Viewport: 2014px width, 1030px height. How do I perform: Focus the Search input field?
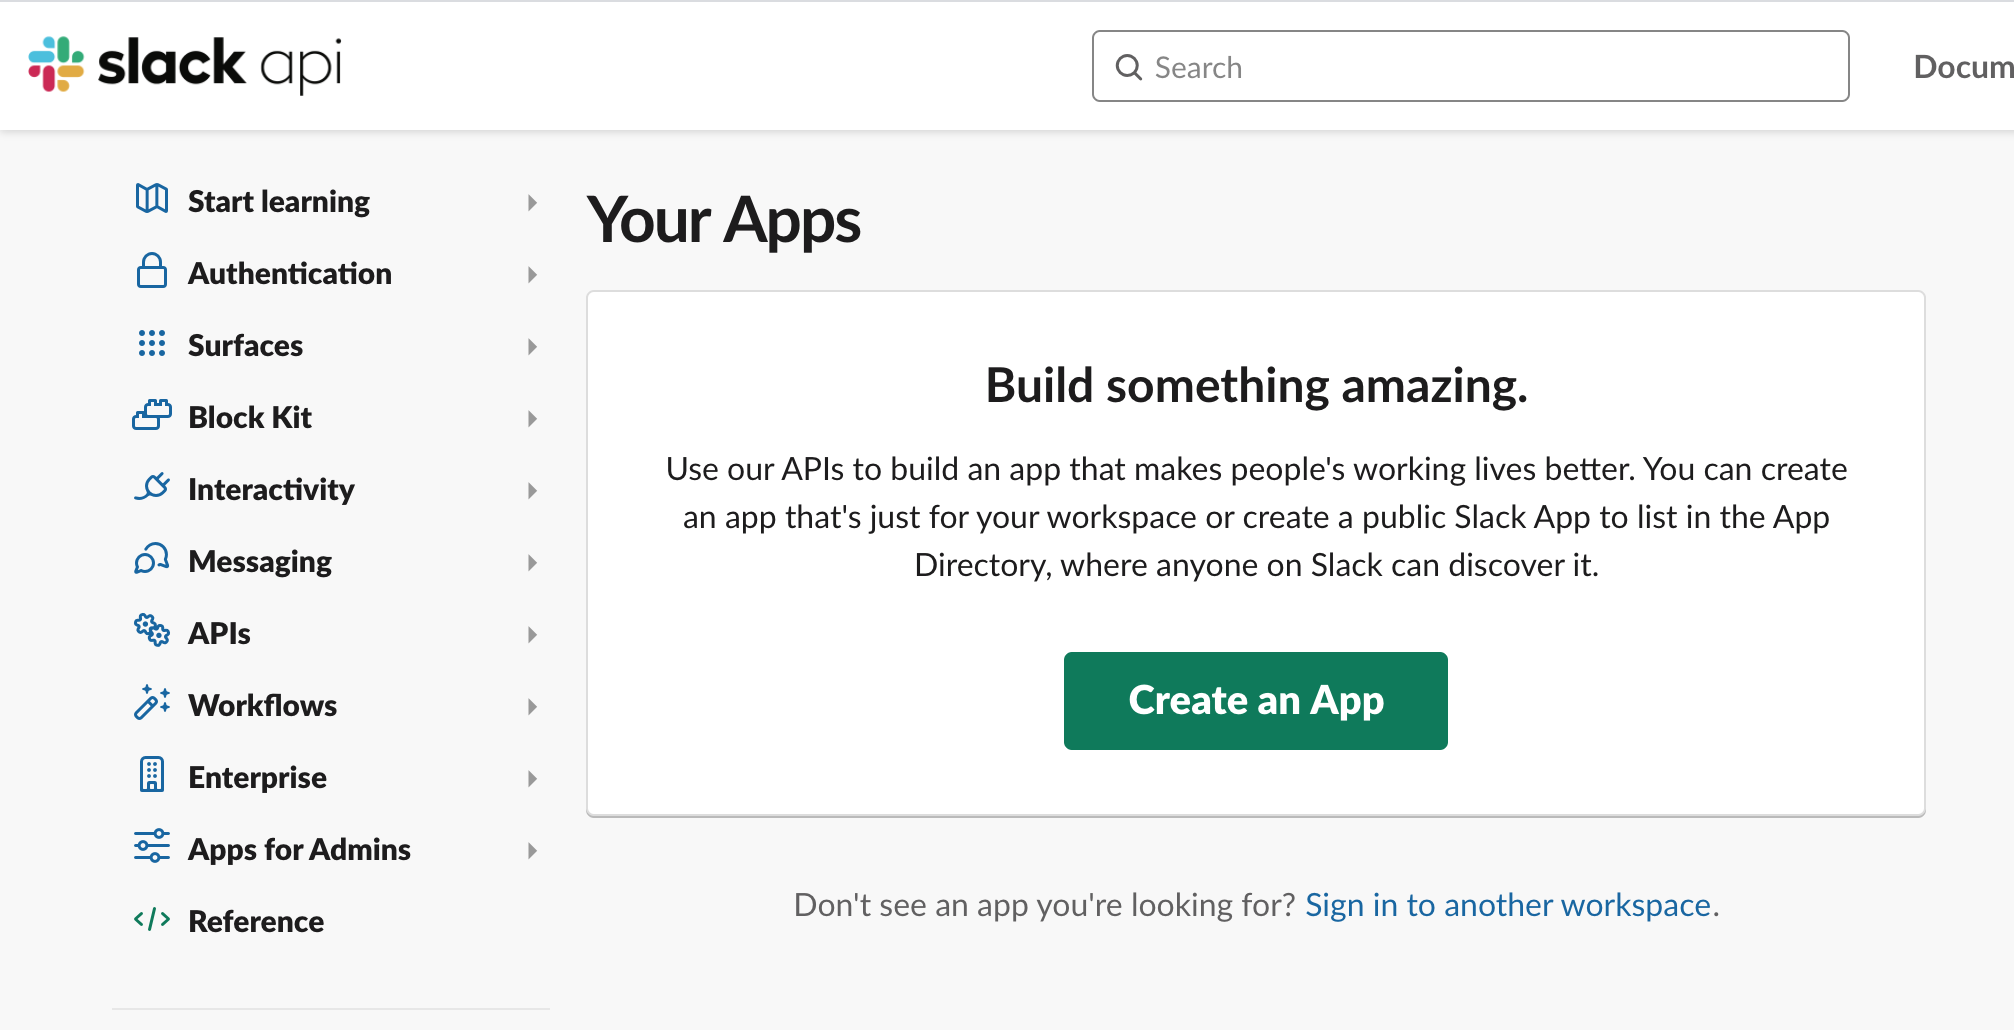(x=1470, y=66)
